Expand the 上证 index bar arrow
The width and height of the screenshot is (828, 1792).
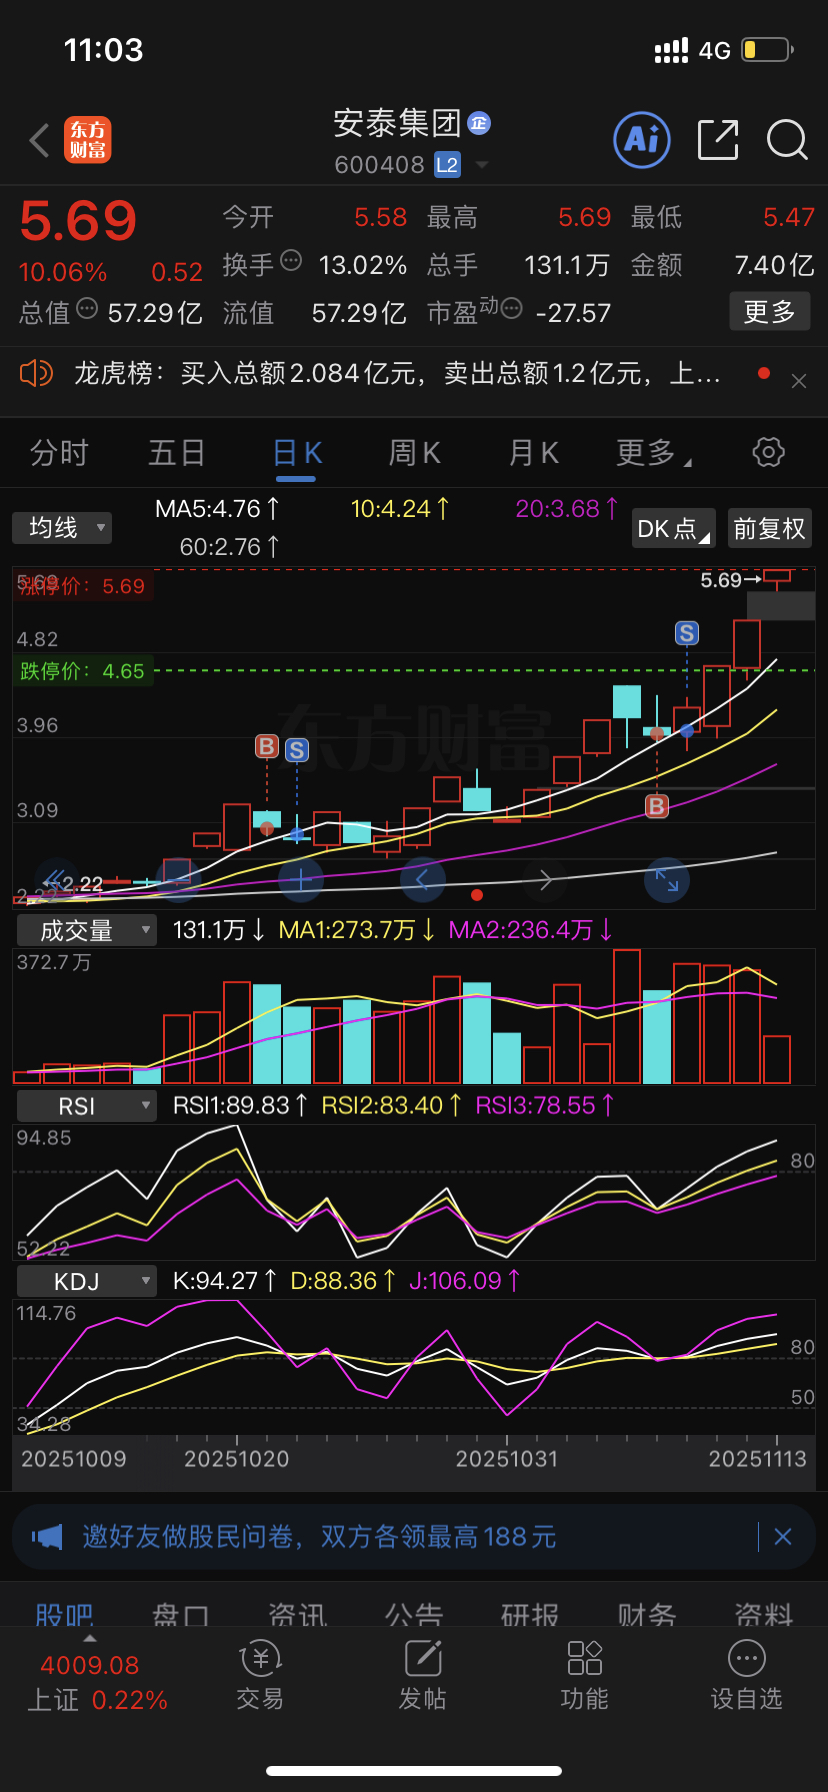(90, 1639)
